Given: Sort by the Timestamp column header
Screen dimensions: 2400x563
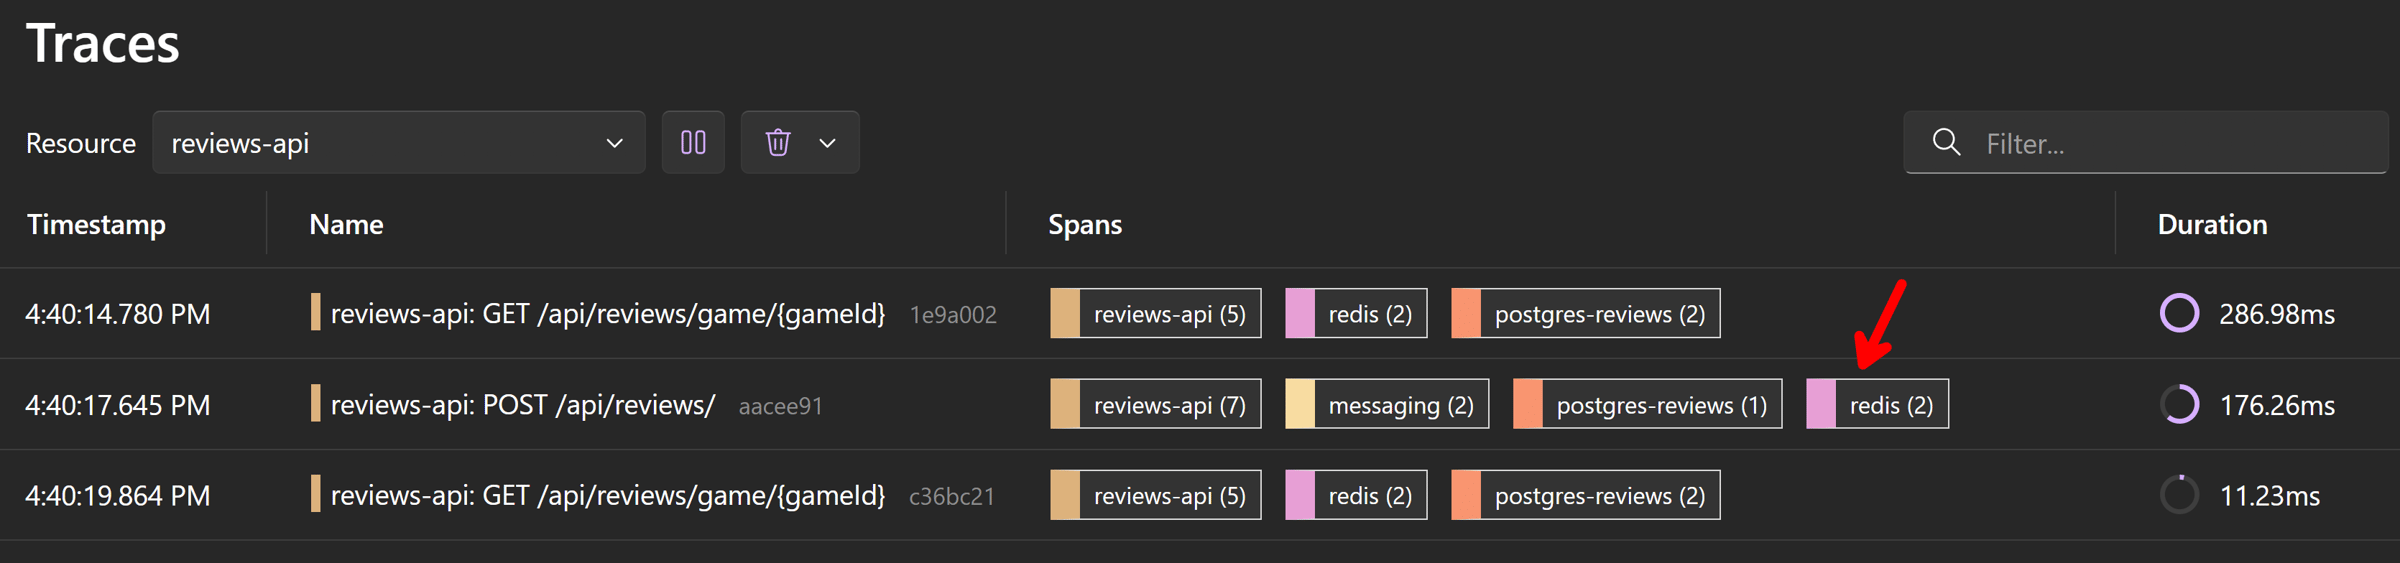Looking at the screenshot, I should (x=96, y=224).
